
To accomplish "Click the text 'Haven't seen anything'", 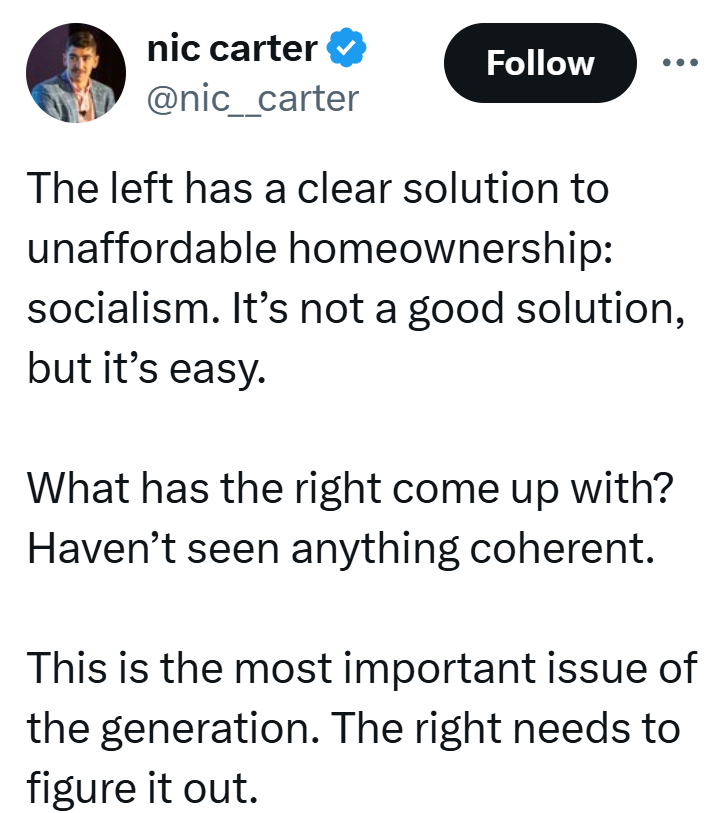I will pyautogui.click(x=243, y=550).
